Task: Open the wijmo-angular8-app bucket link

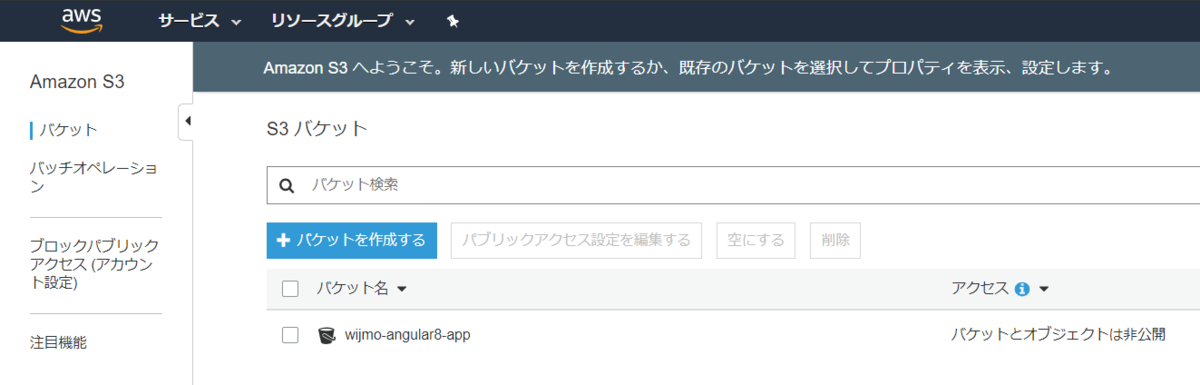Action: [407, 335]
